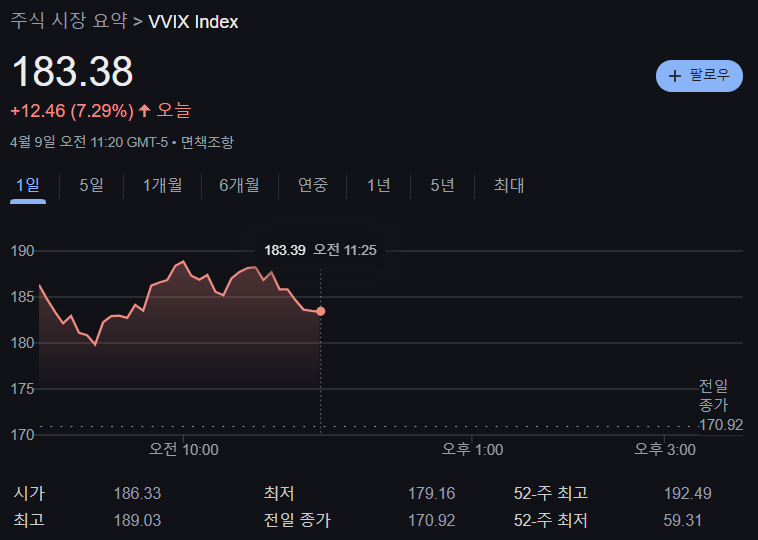This screenshot has height=540, width=758.
Task: Click the plus icon on the 팔로우 button
Action: click(x=675, y=76)
